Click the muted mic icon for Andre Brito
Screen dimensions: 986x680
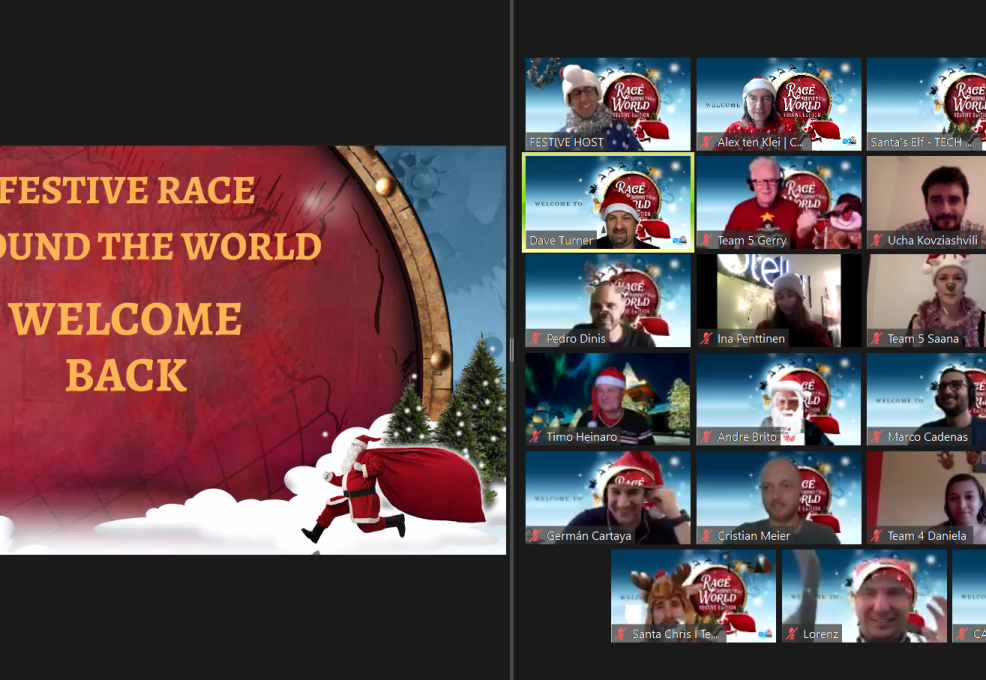coord(707,437)
